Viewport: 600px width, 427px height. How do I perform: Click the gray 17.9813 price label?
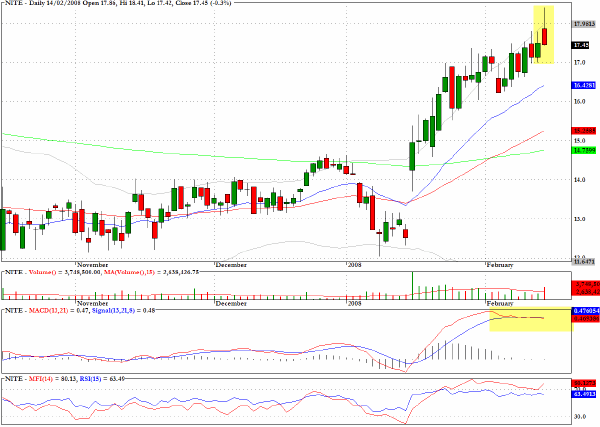[584, 24]
